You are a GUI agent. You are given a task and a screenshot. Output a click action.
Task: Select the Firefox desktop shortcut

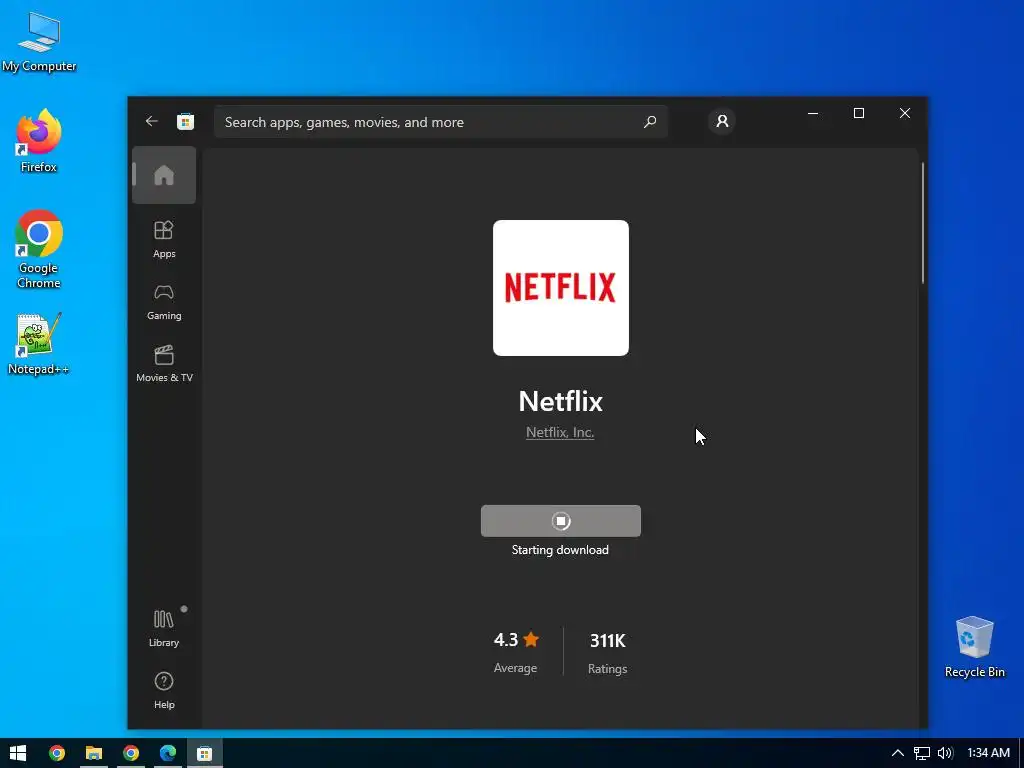[x=39, y=142]
